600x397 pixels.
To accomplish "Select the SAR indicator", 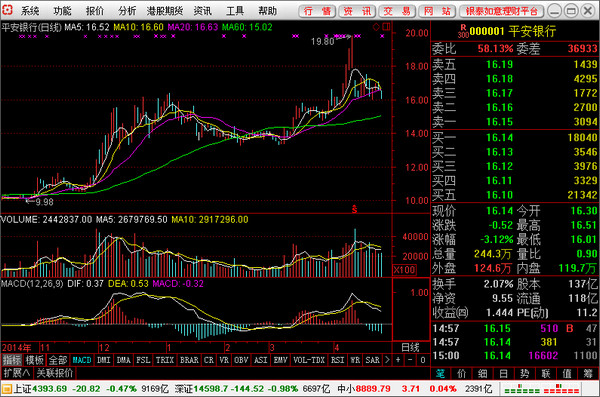I will [x=372, y=360].
